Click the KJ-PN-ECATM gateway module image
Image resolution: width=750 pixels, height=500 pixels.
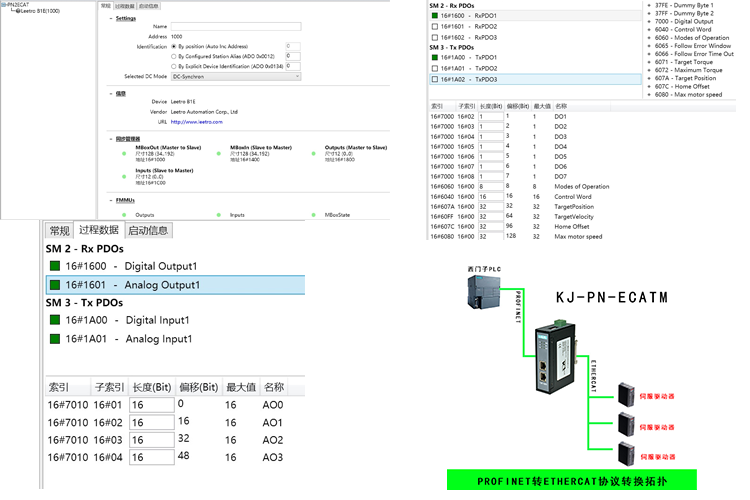coord(558,356)
